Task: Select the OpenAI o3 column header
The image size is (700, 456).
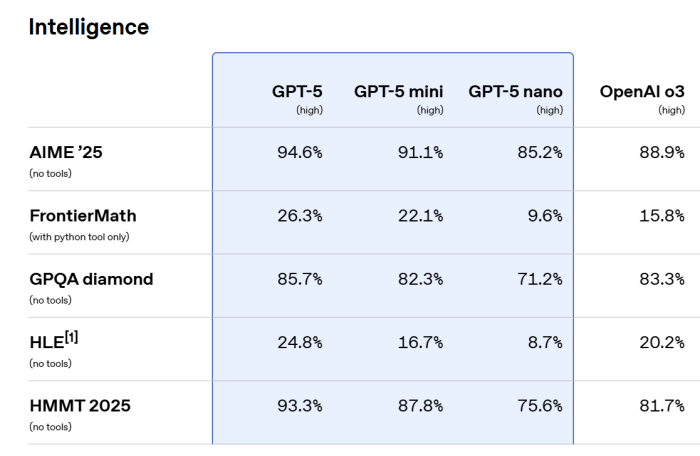Action: [x=641, y=92]
